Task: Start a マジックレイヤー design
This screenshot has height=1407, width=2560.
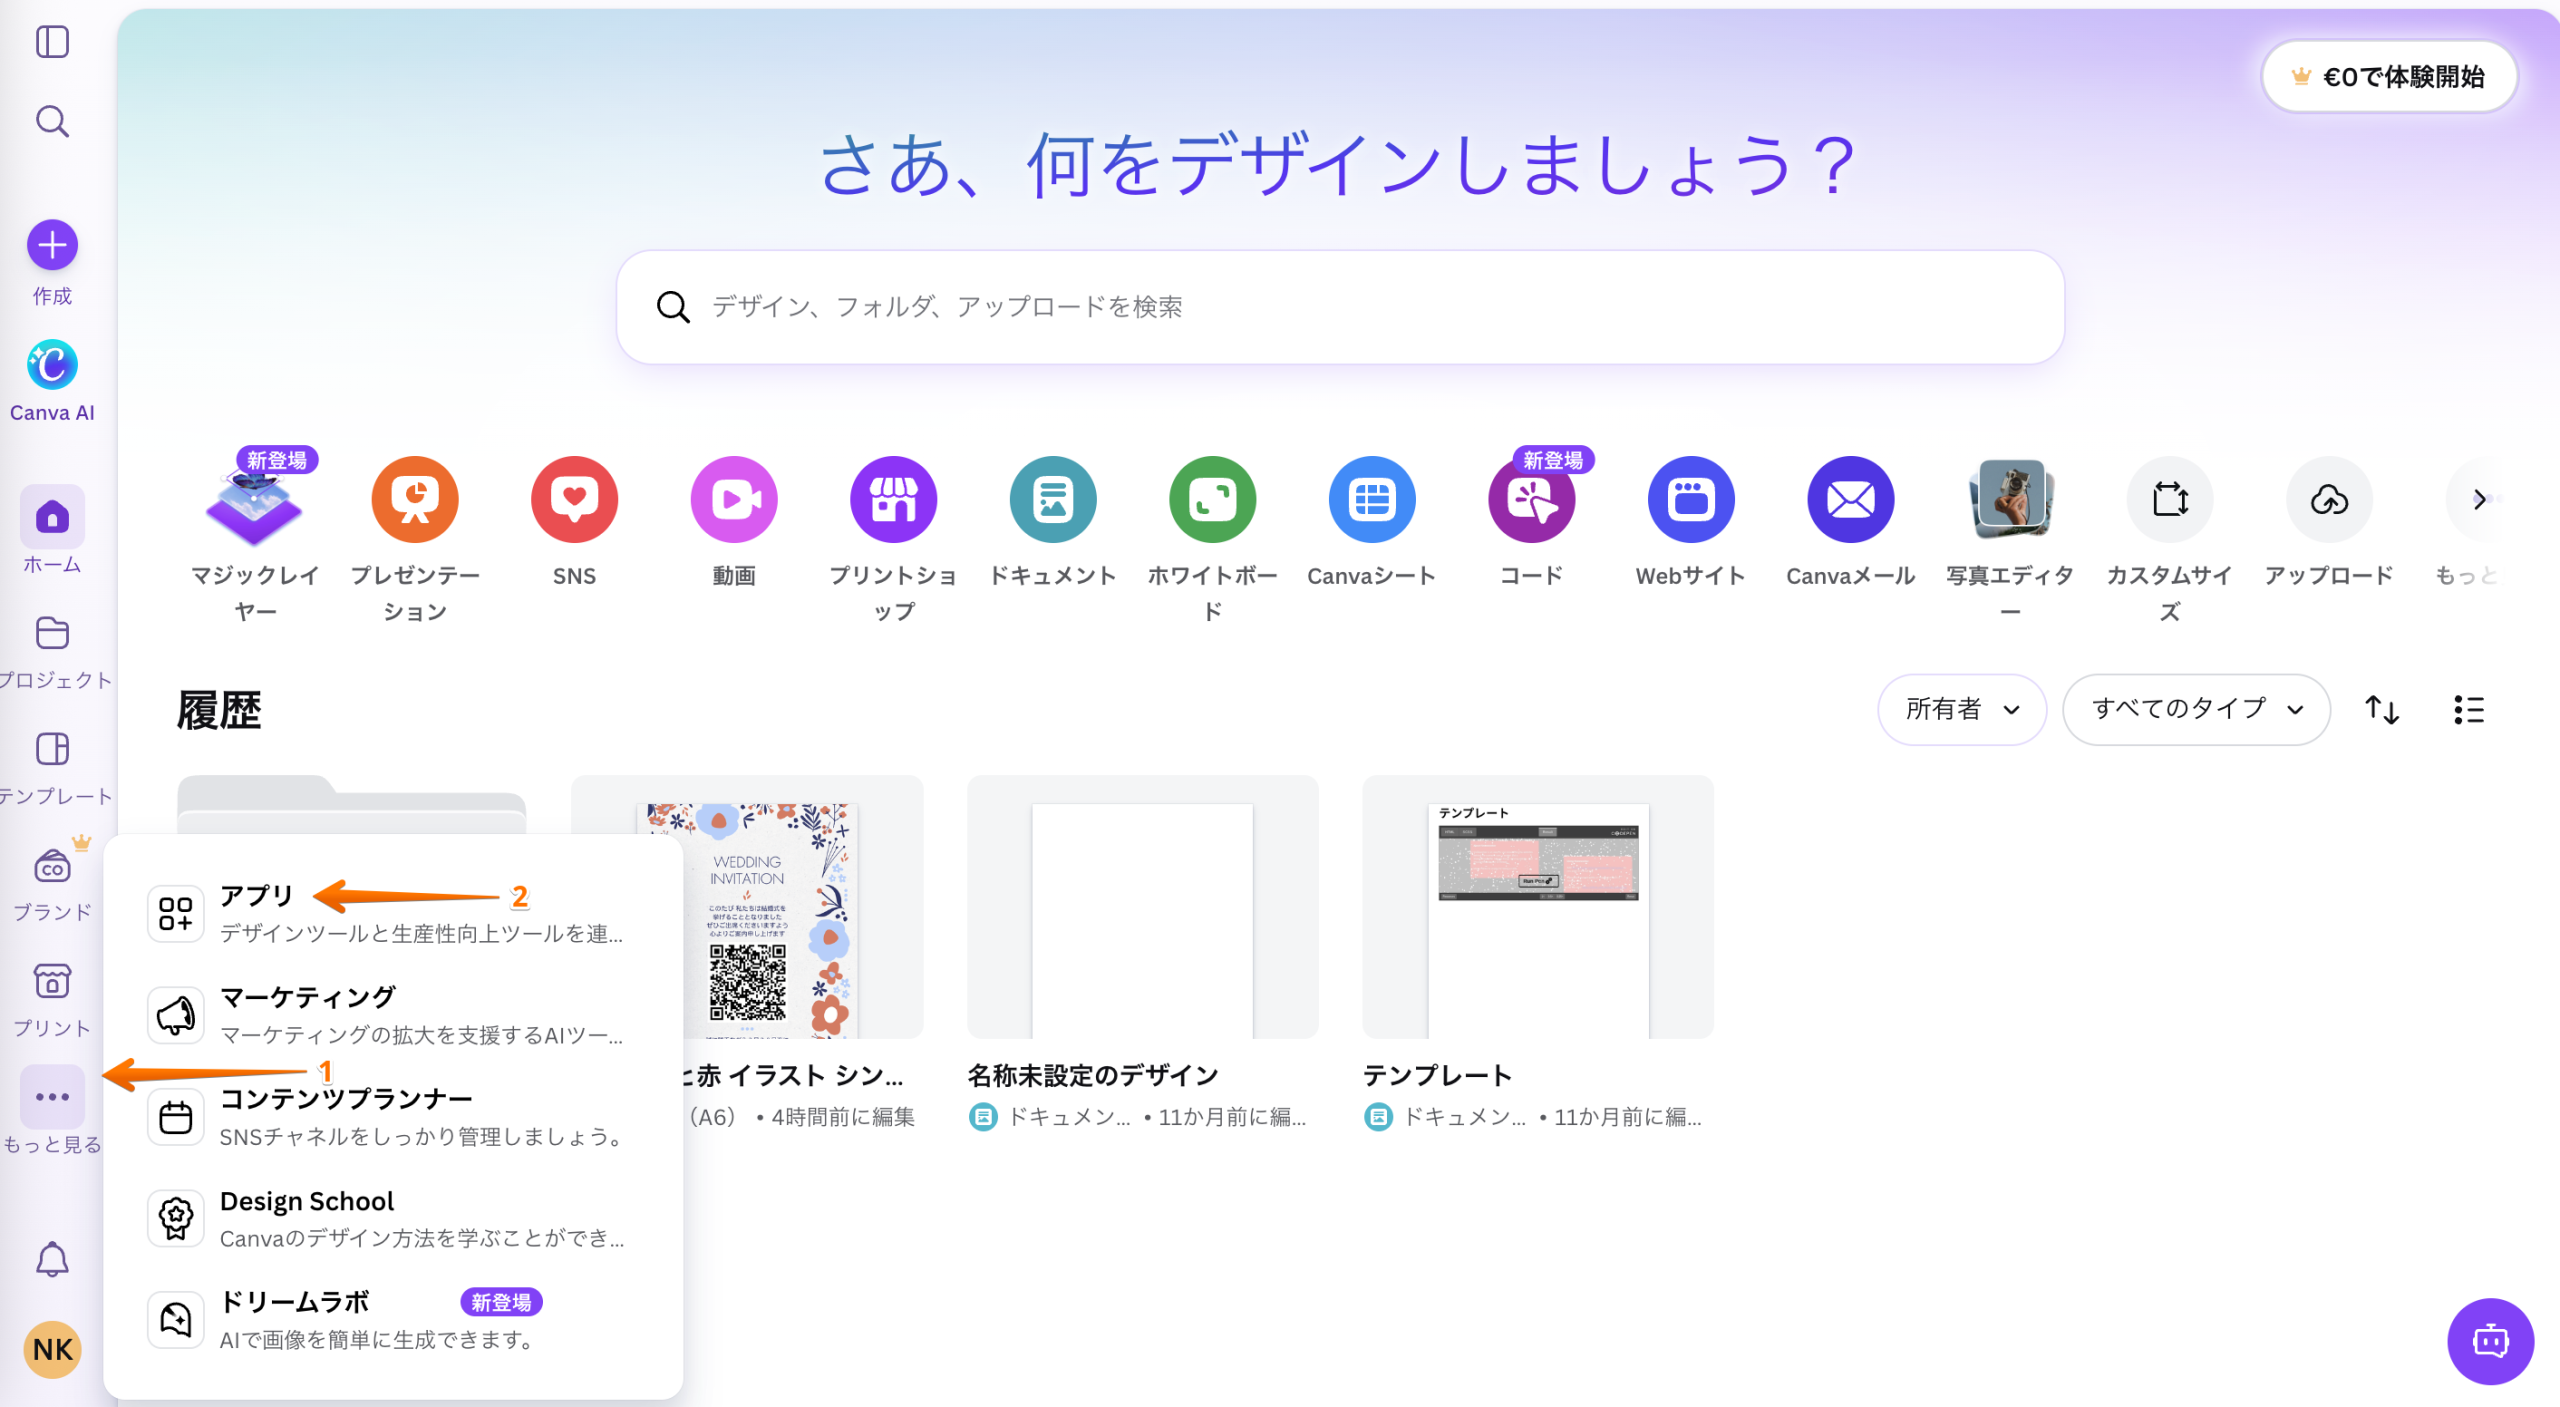Action: click(254, 537)
